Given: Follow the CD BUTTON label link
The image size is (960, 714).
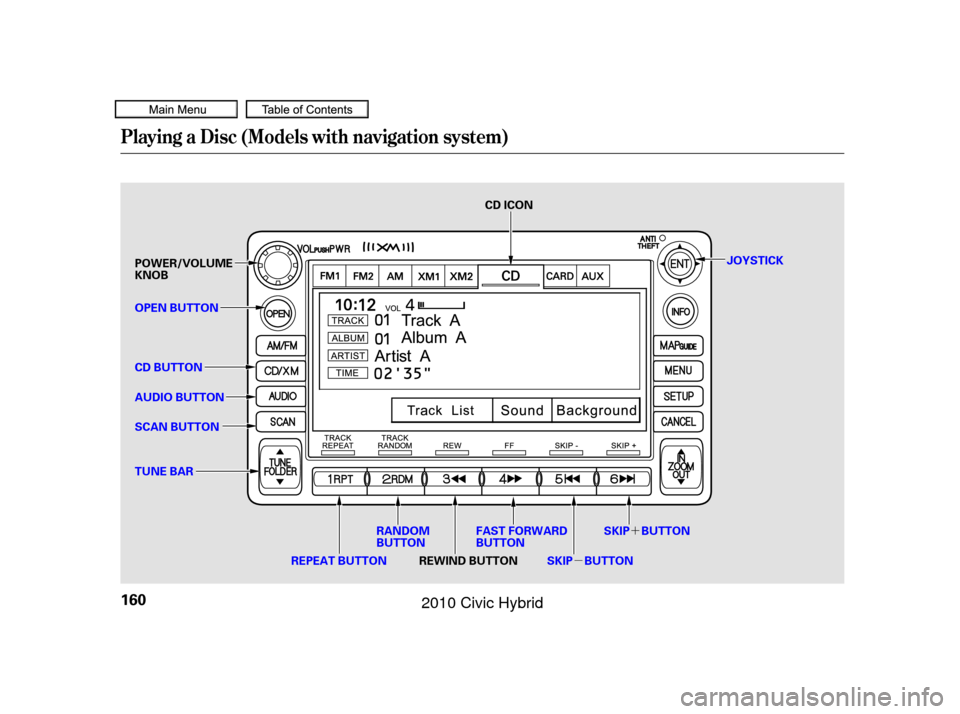Looking at the screenshot, I should pos(168,367).
